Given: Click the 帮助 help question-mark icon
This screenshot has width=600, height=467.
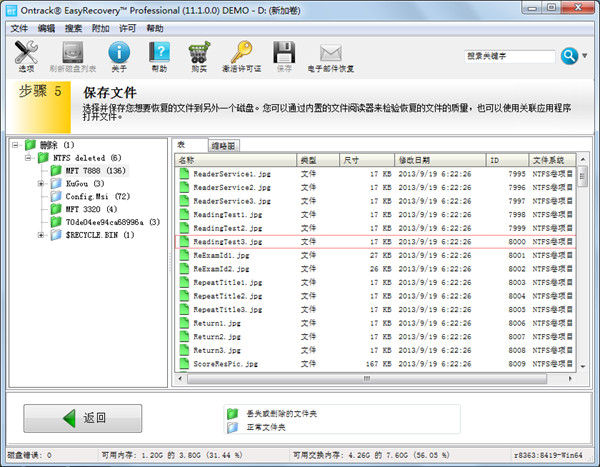Looking at the screenshot, I should pos(159,56).
